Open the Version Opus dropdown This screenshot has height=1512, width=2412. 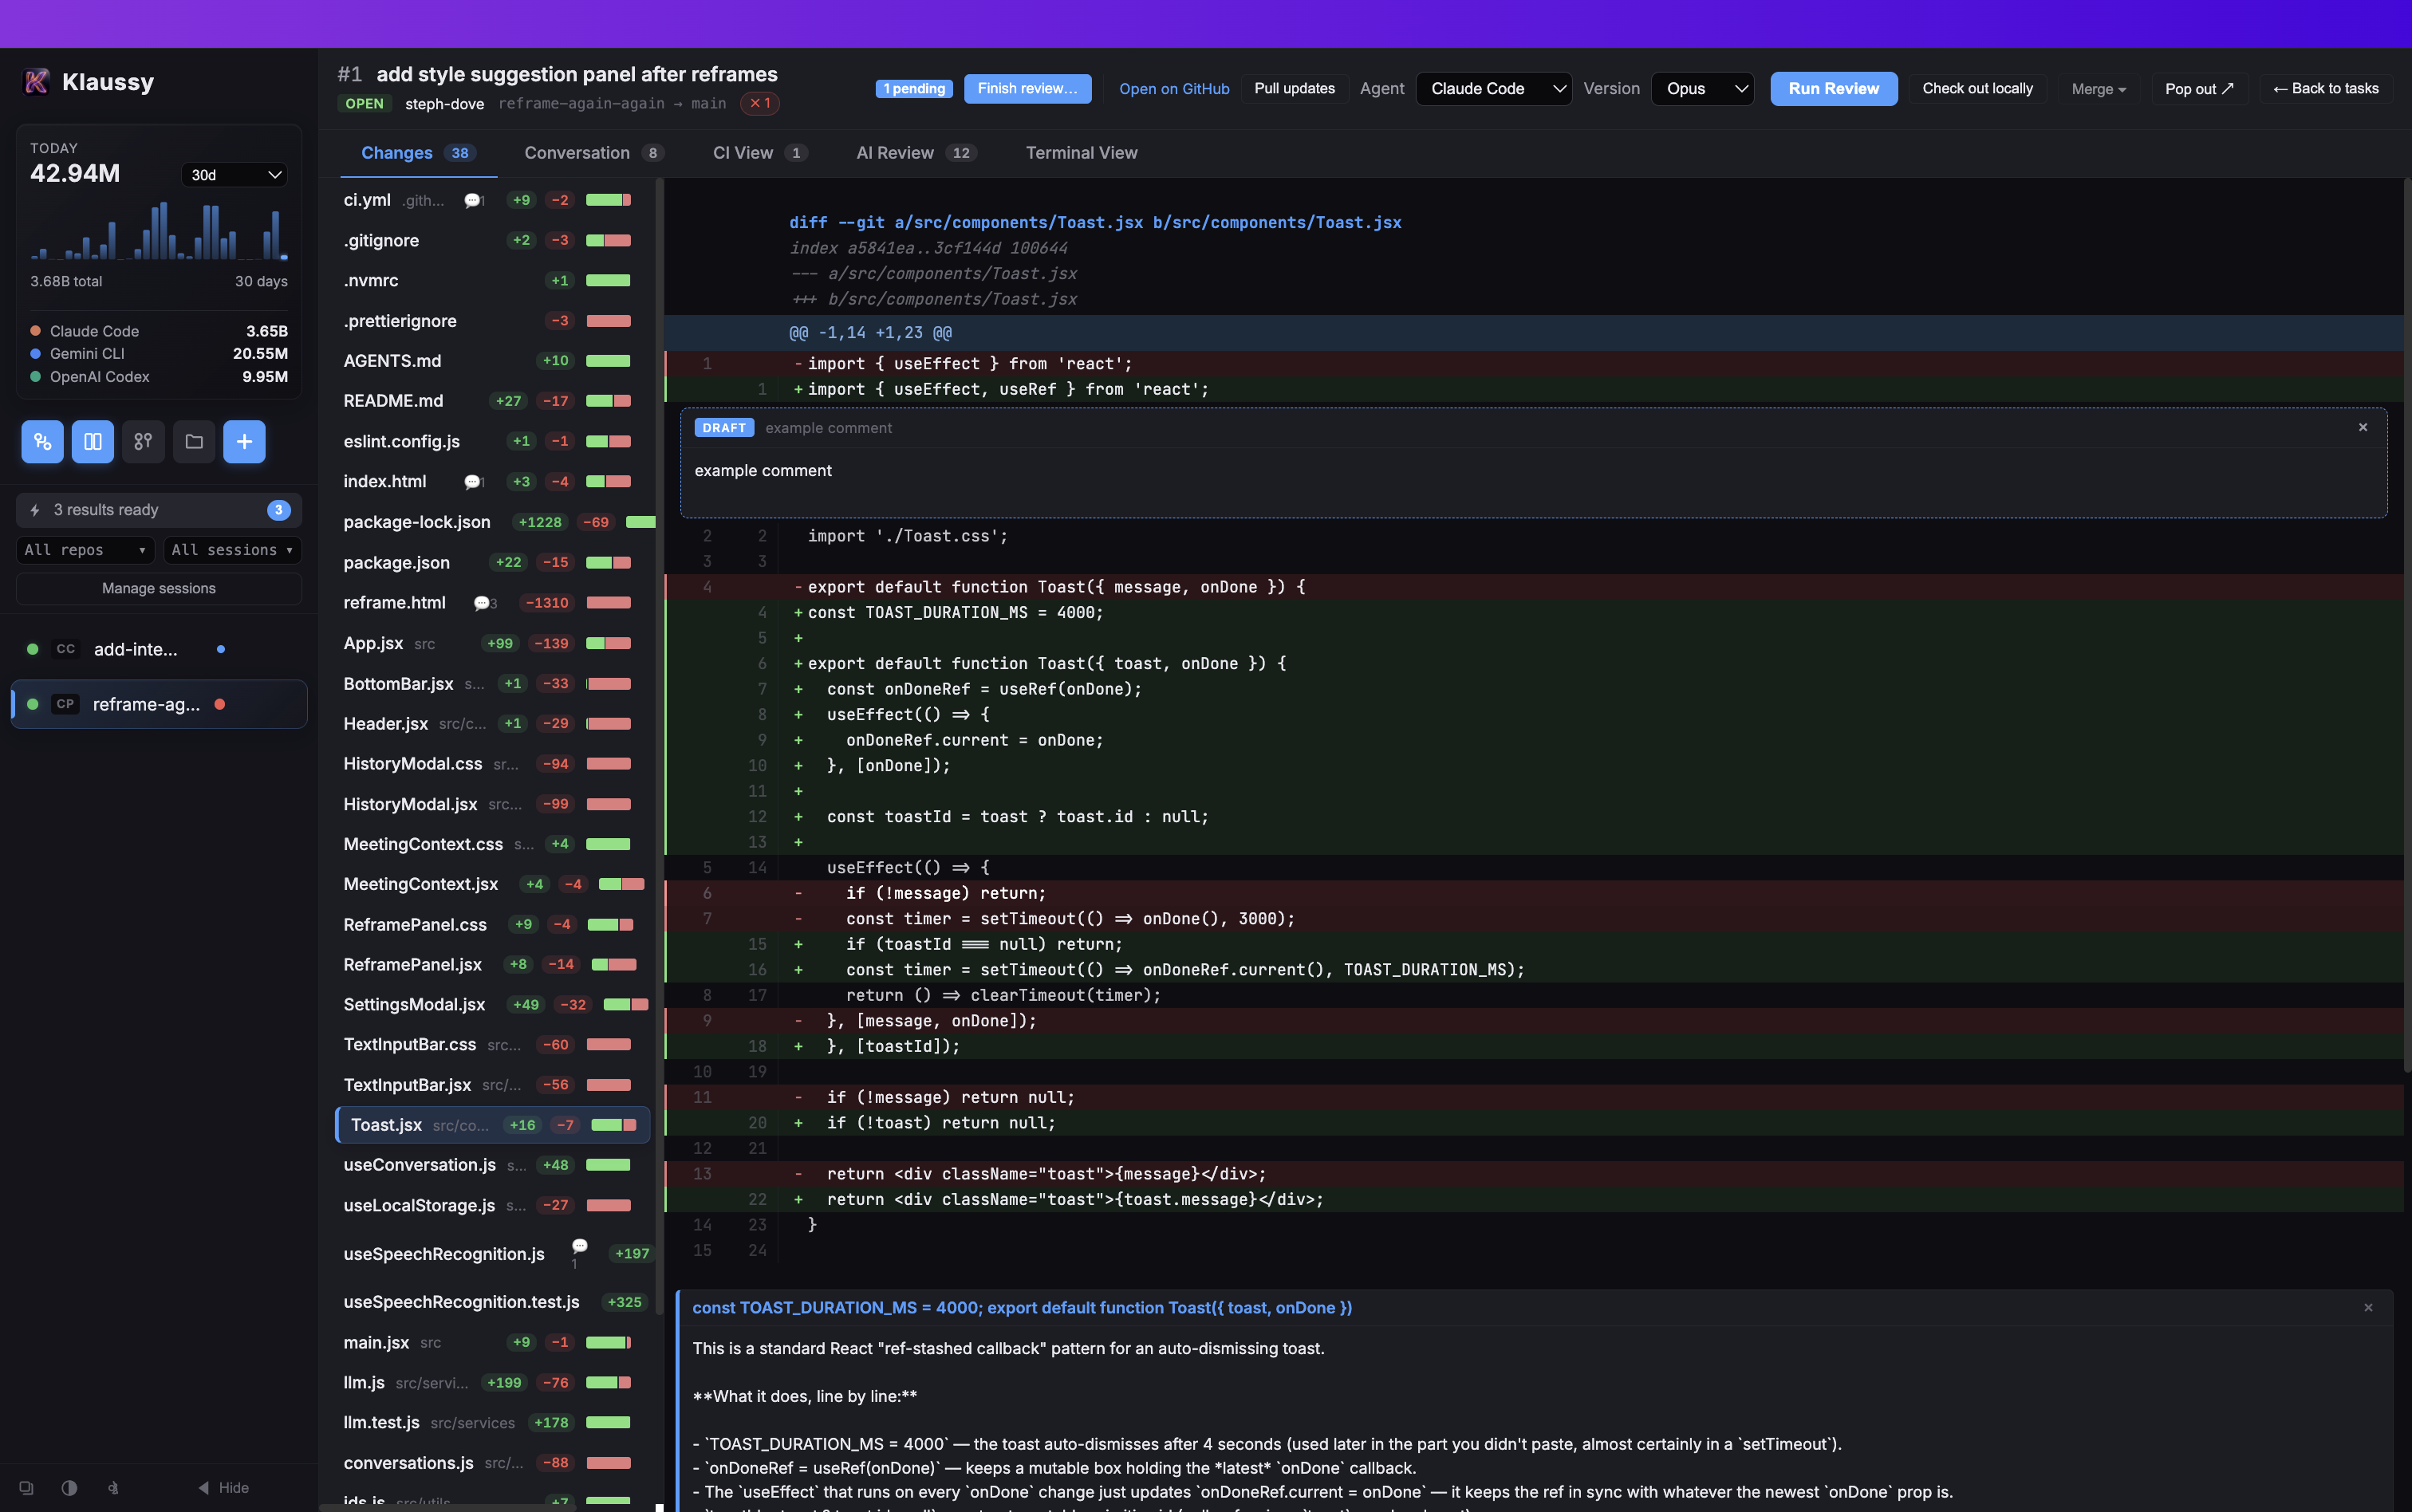click(x=1703, y=88)
